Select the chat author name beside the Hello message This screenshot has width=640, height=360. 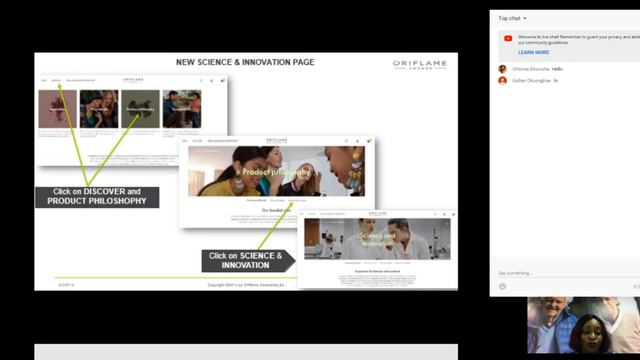click(x=531, y=69)
